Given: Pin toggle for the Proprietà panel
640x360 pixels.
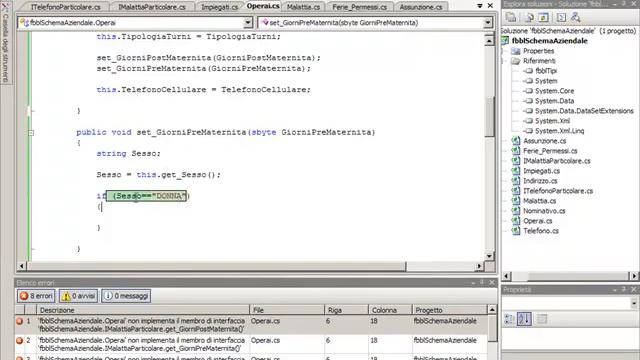Looking at the screenshot, I should point(624,289).
